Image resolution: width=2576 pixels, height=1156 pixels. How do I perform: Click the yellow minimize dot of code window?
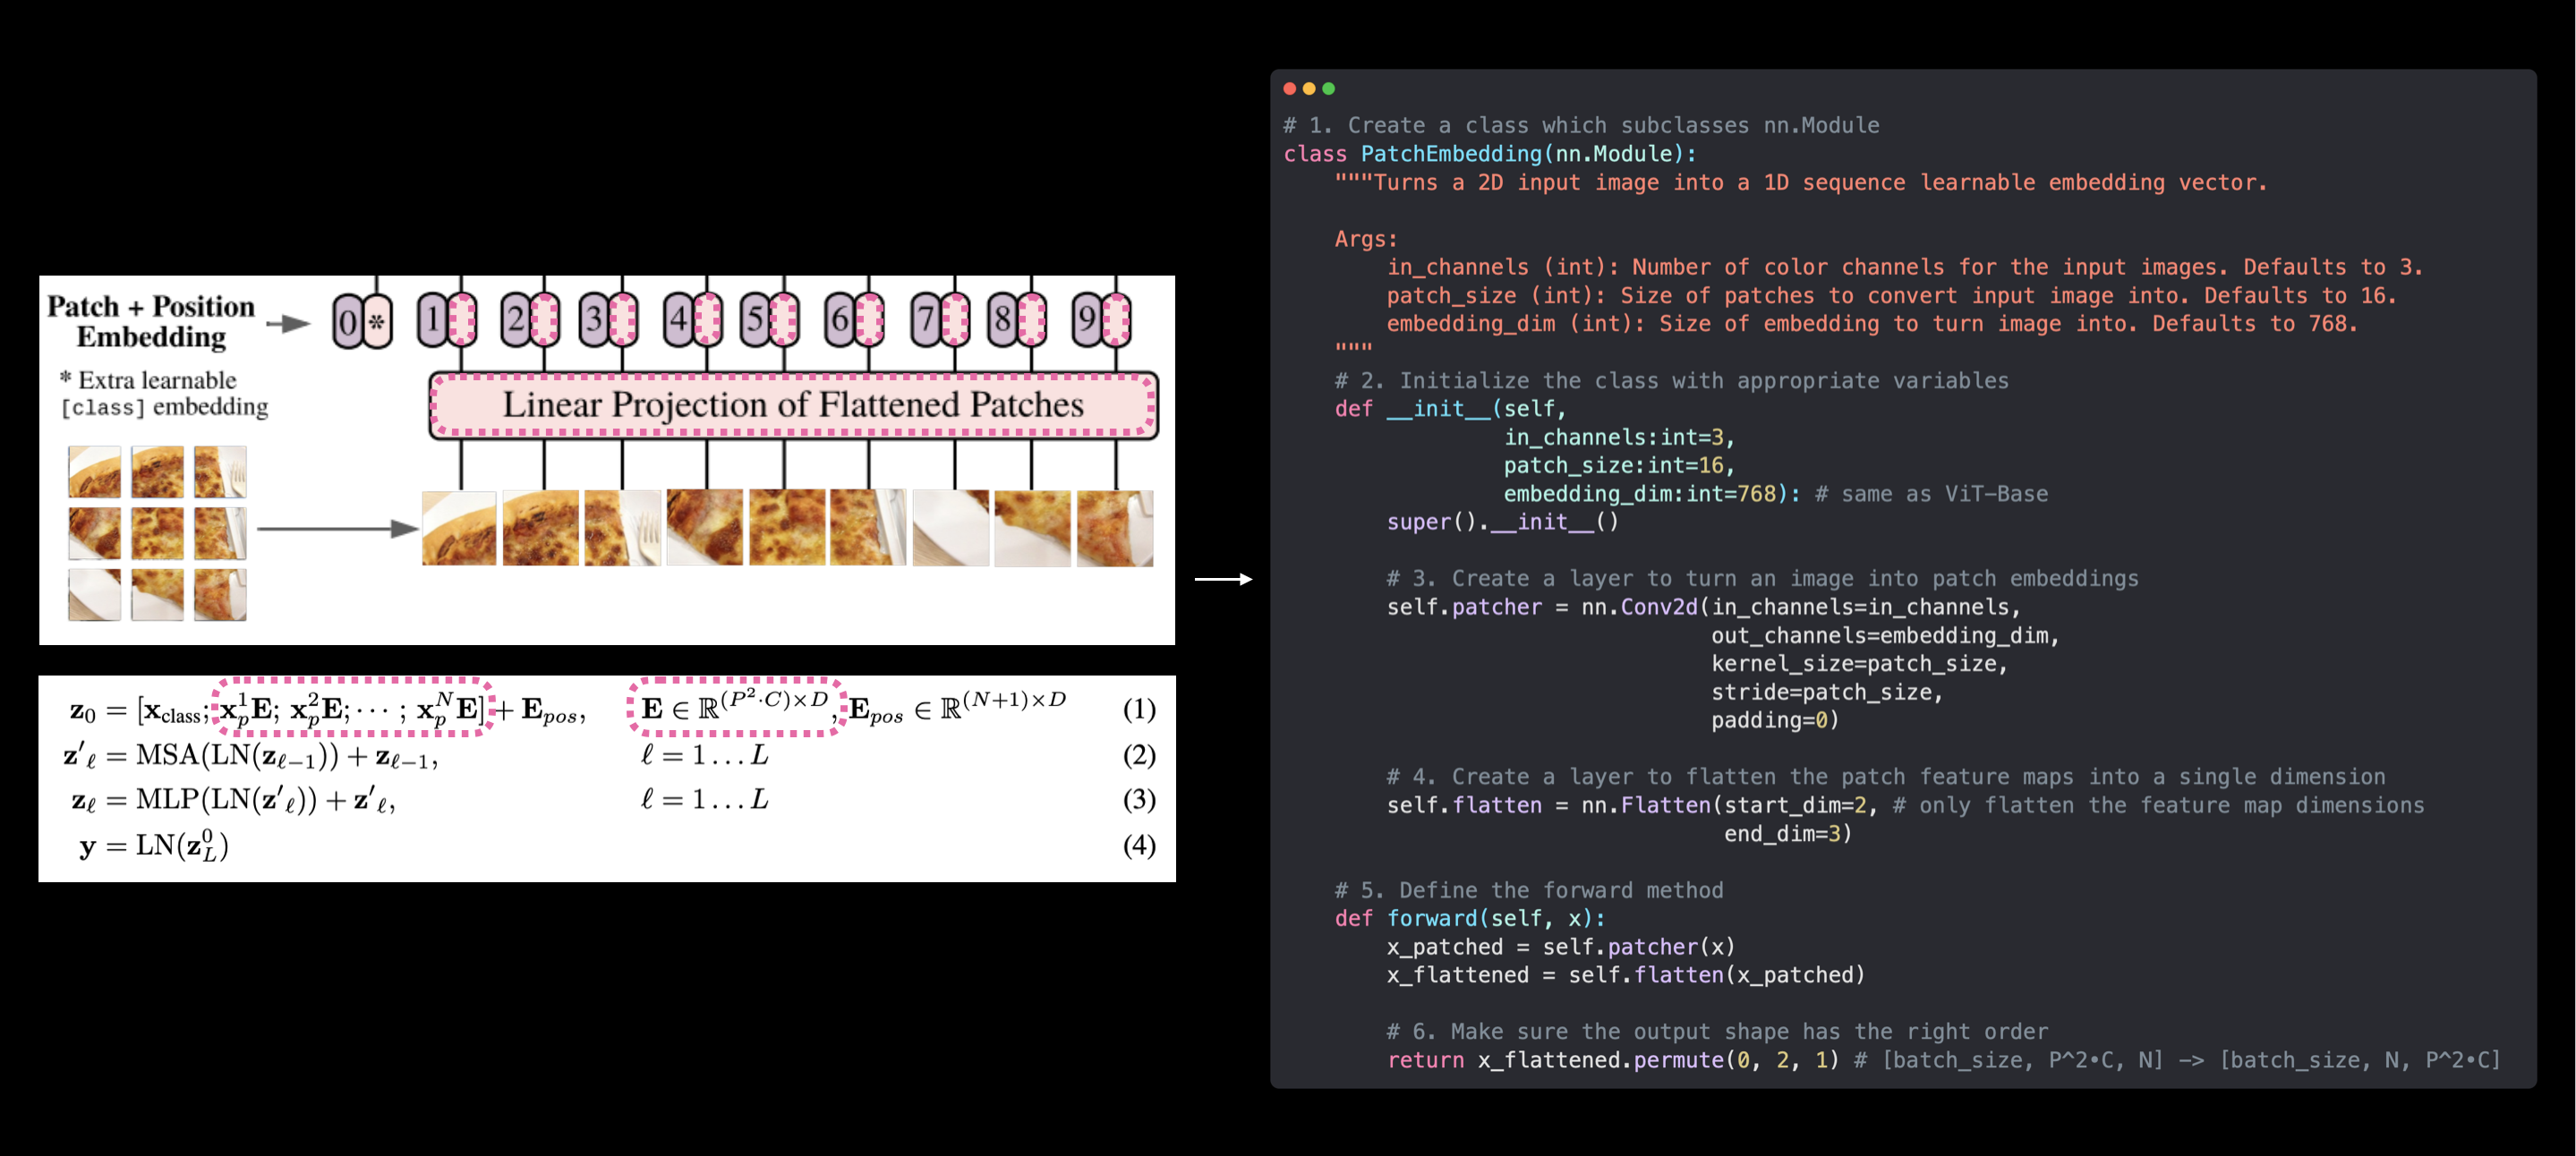tap(1309, 89)
